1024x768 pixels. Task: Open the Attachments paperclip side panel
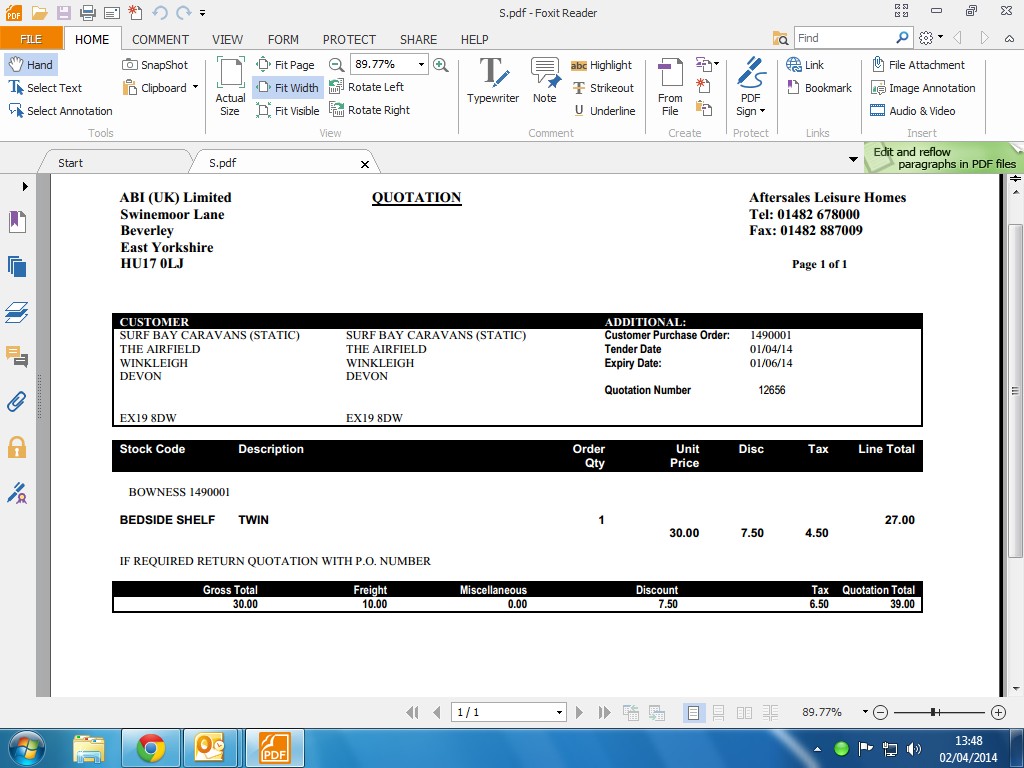coord(17,401)
